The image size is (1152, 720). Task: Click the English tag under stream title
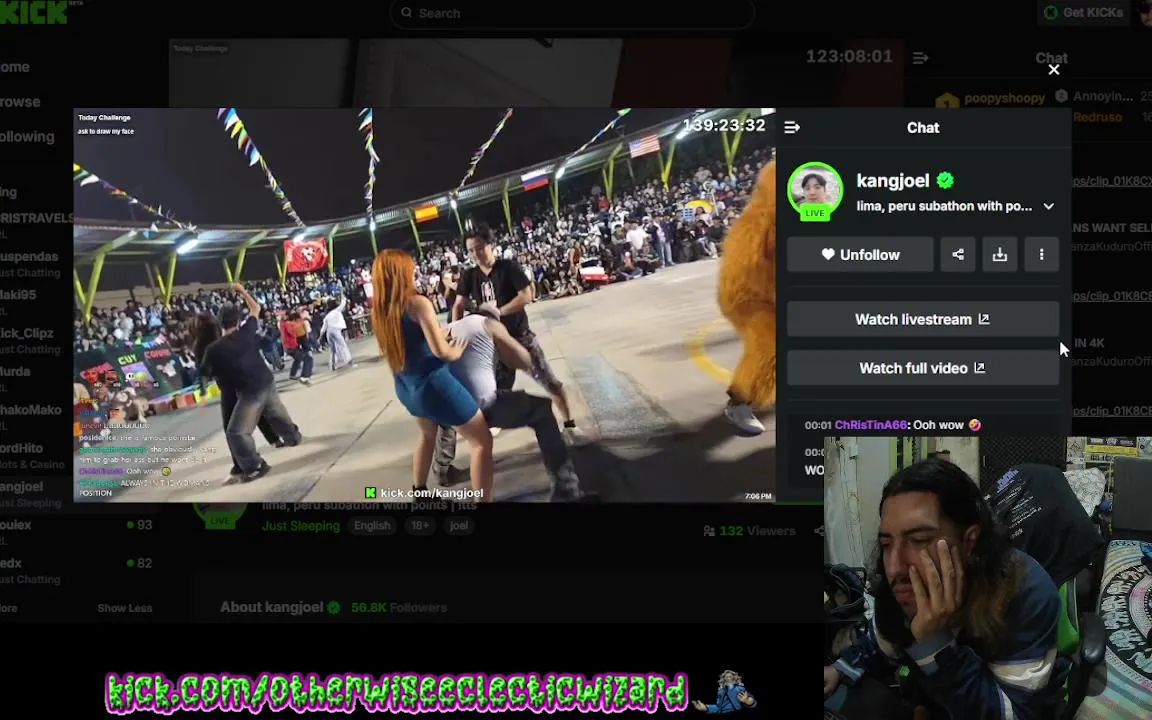click(x=372, y=526)
